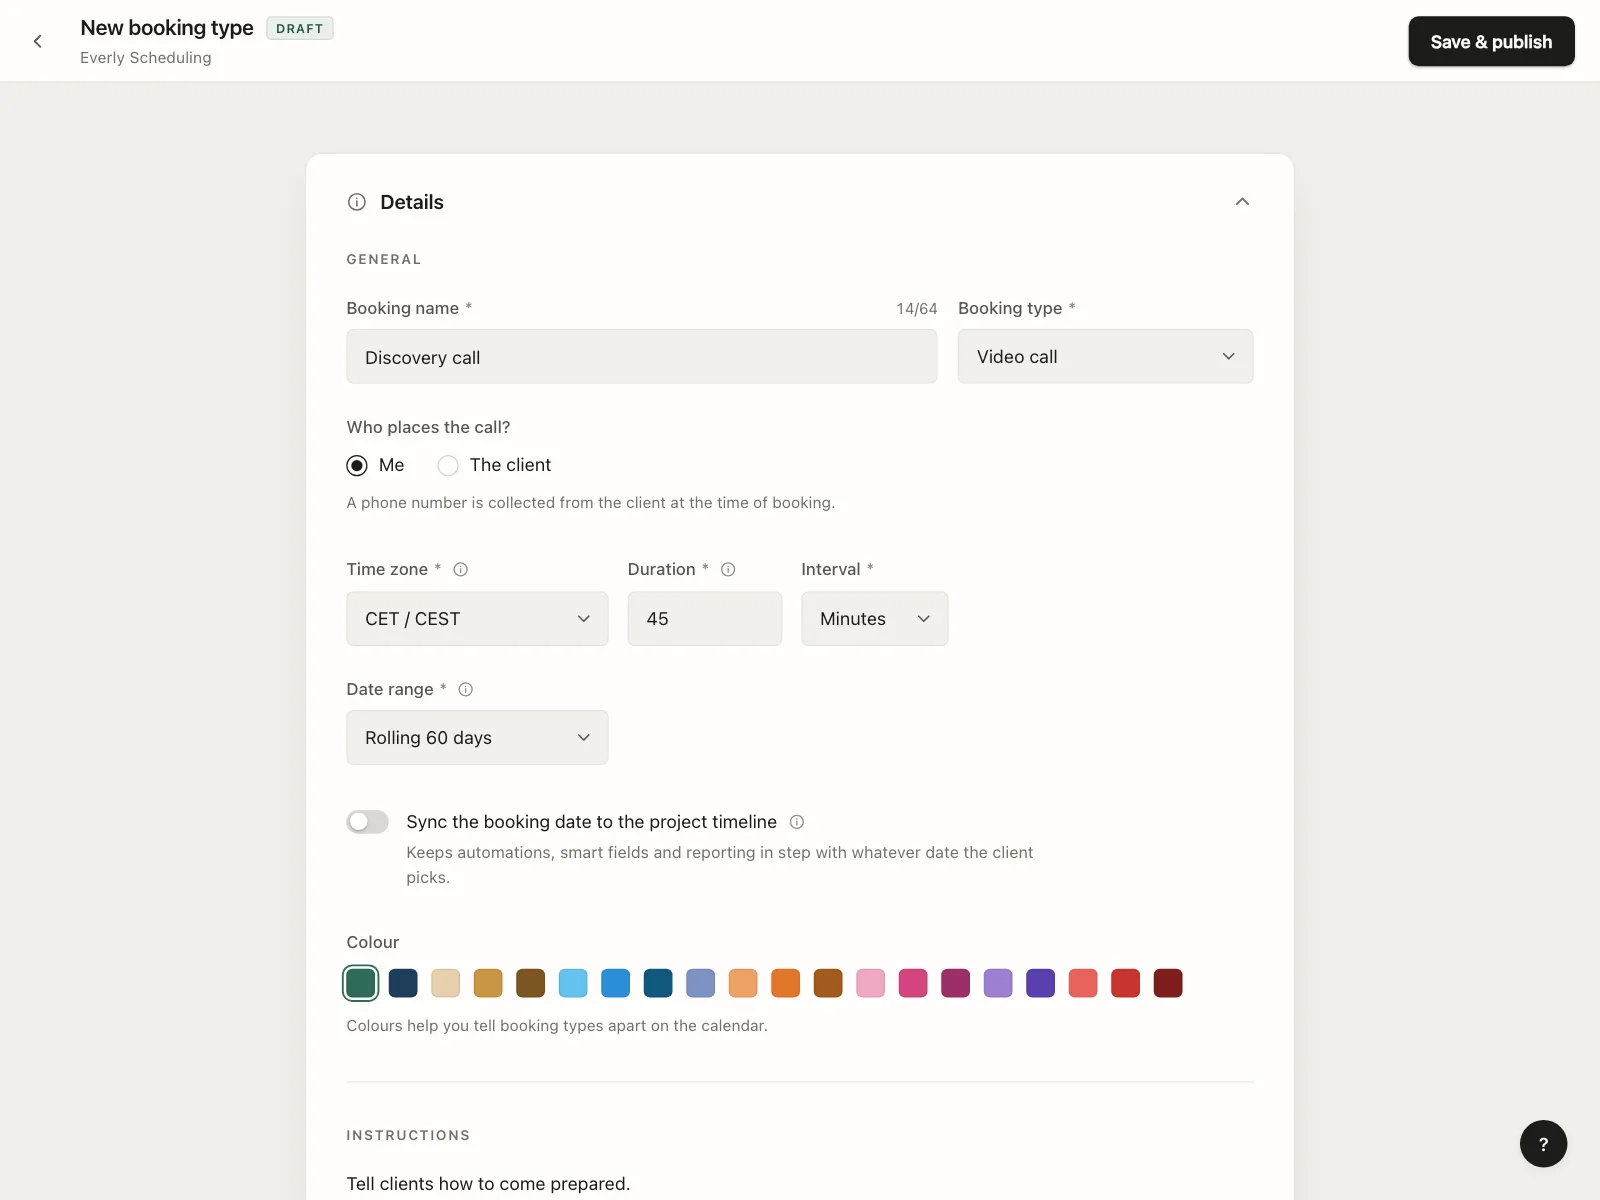Pick the light peach orange colour swatch

[x=743, y=984]
